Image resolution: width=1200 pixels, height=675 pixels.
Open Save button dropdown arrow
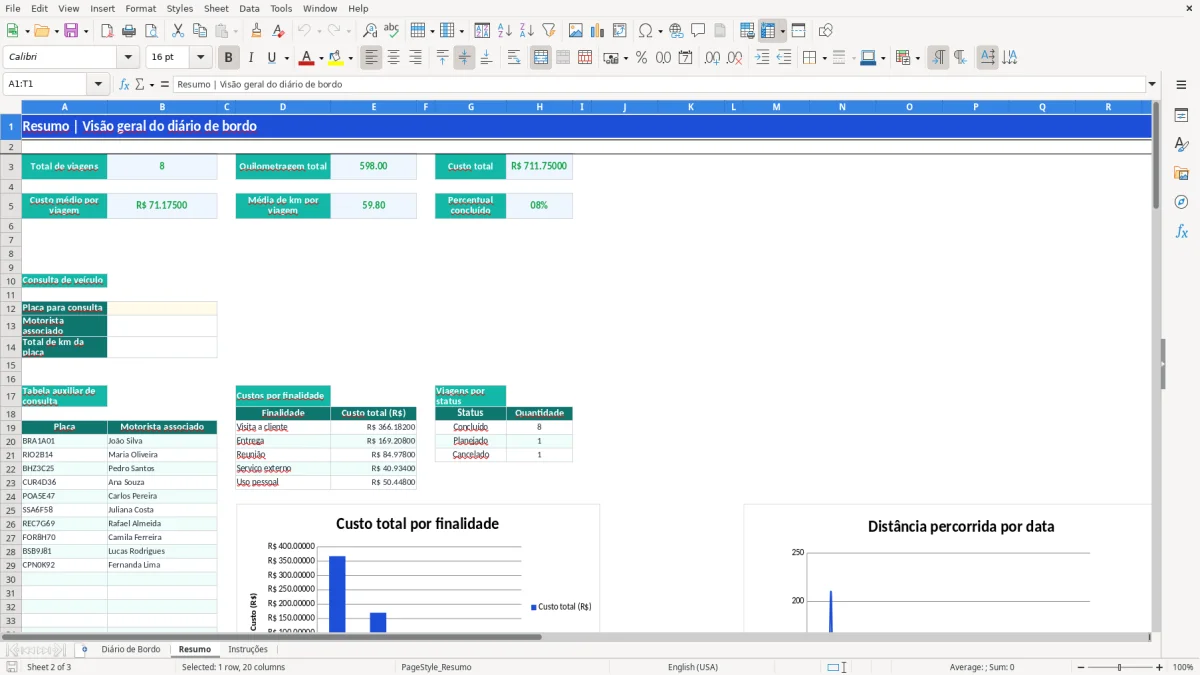(x=85, y=31)
